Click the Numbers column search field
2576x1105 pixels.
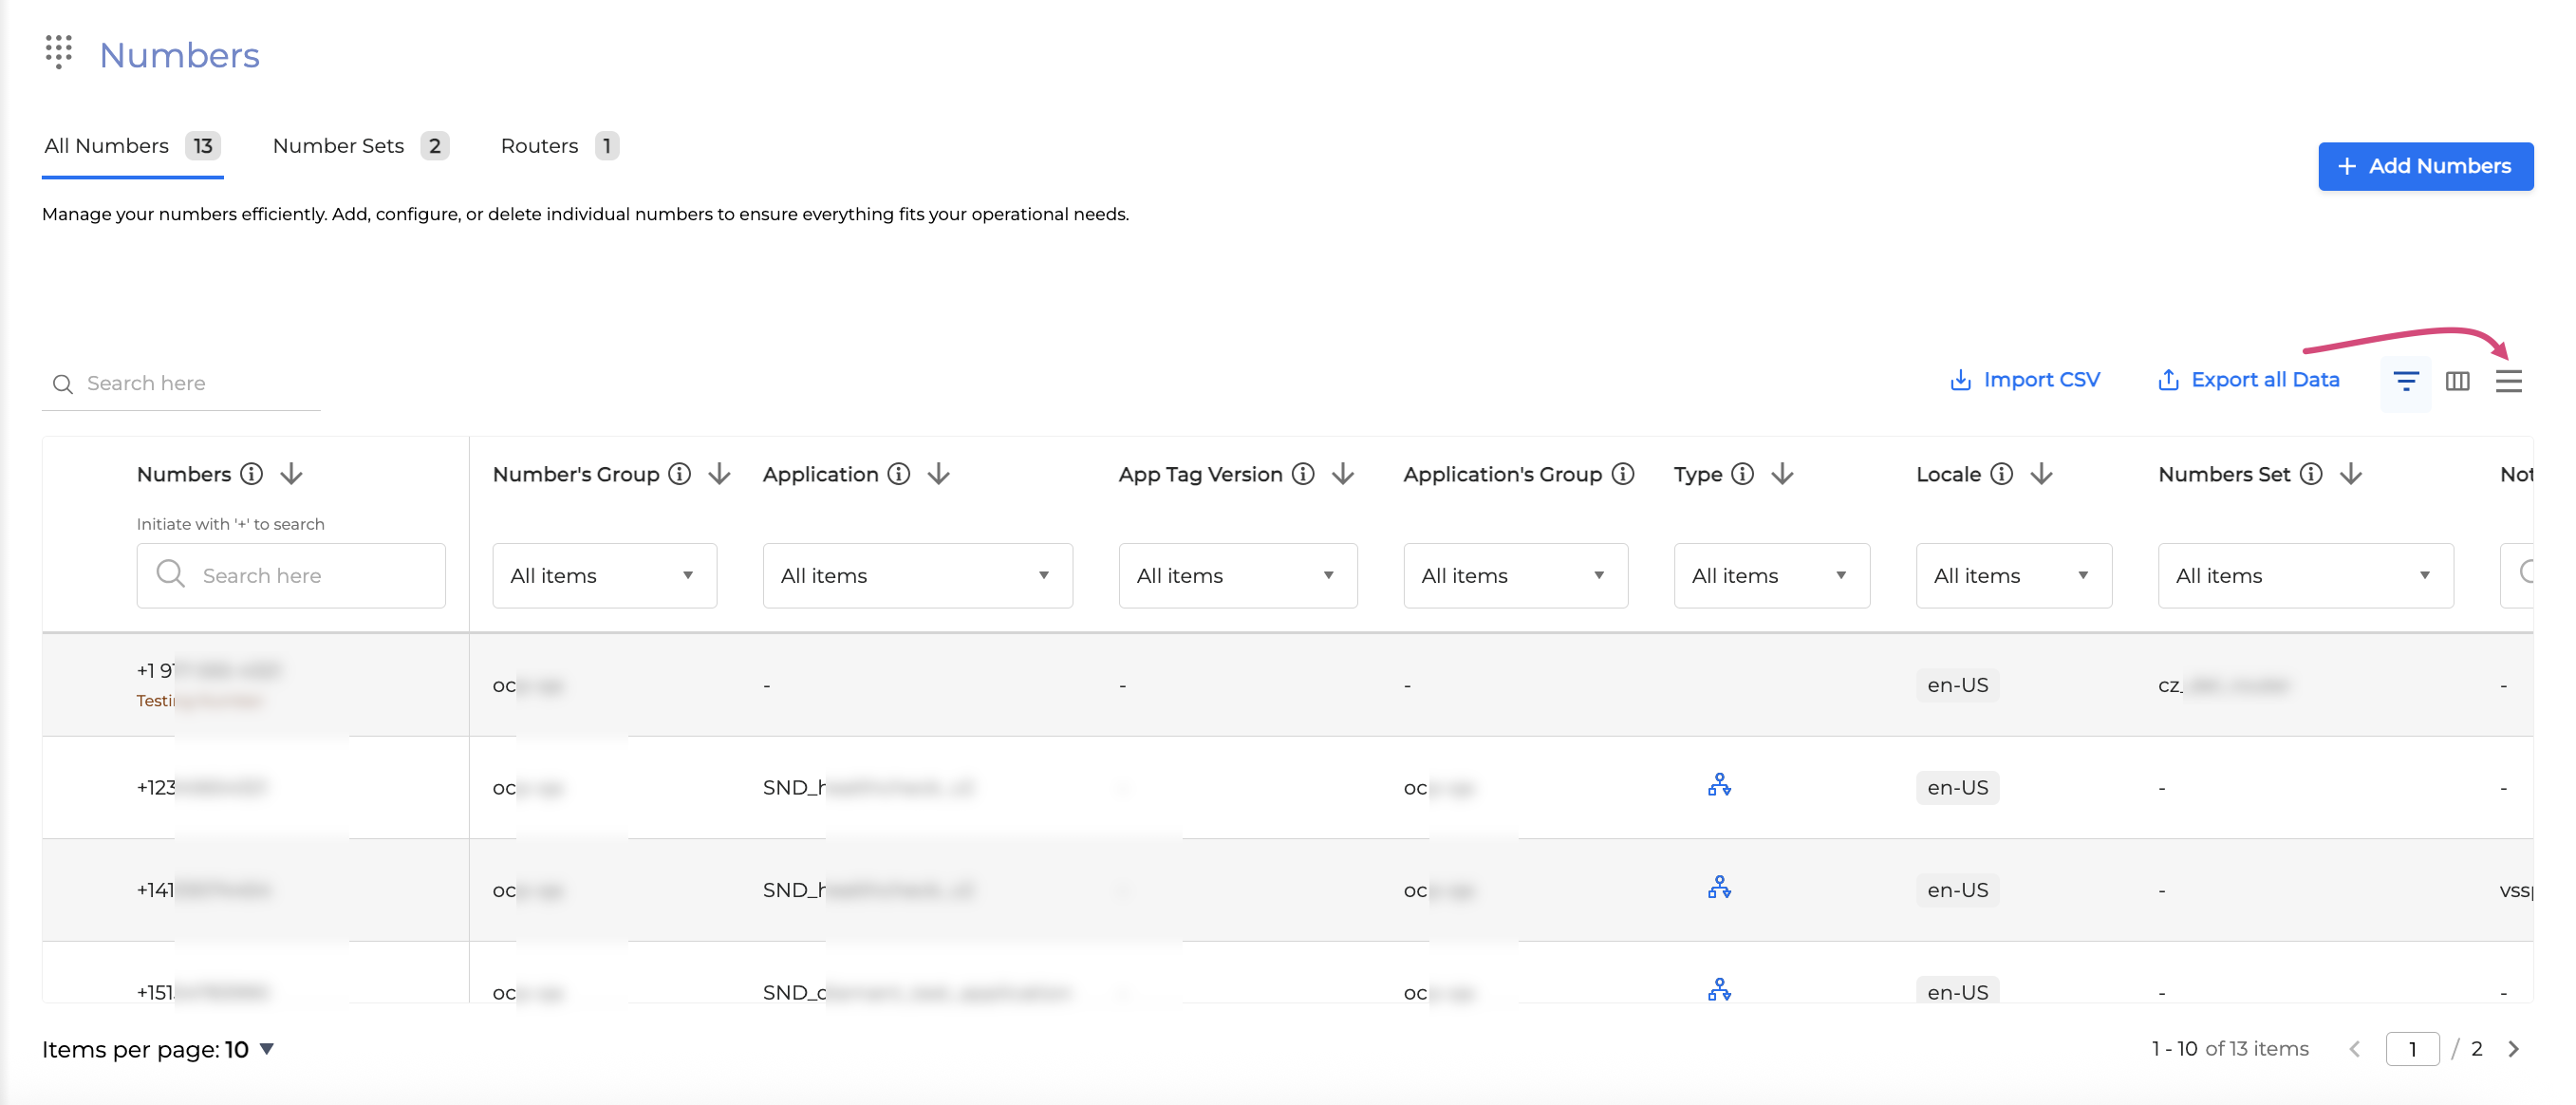pyautogui.click(x=291, y=576)
